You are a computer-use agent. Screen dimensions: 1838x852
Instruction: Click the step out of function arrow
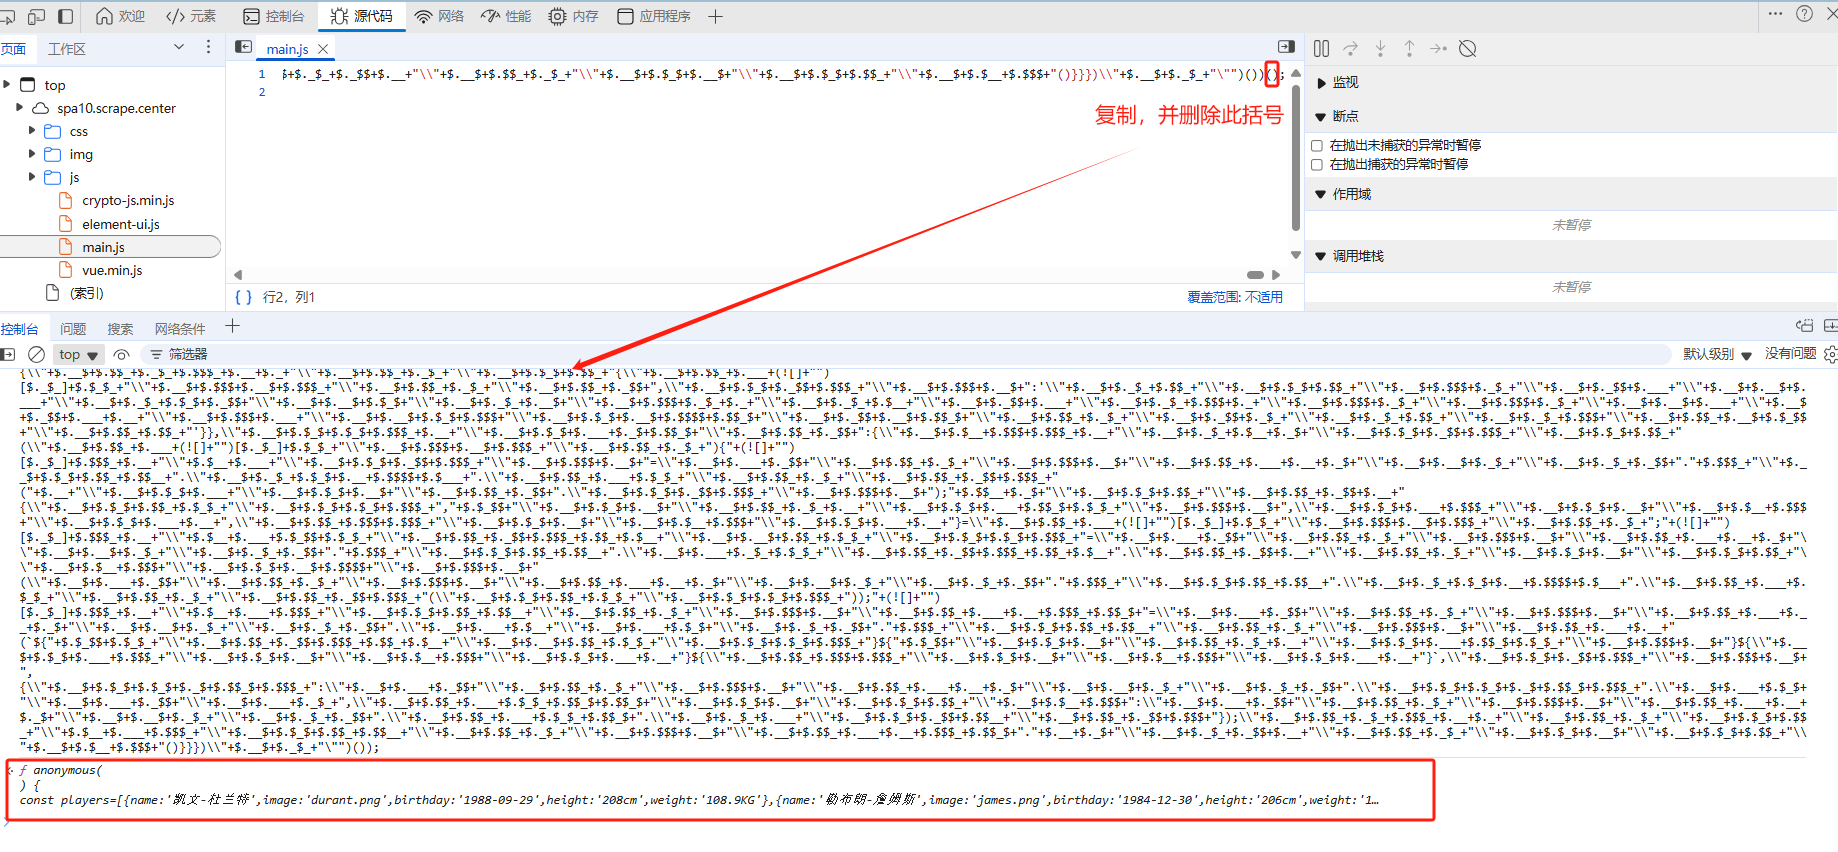click(1409, 49)
